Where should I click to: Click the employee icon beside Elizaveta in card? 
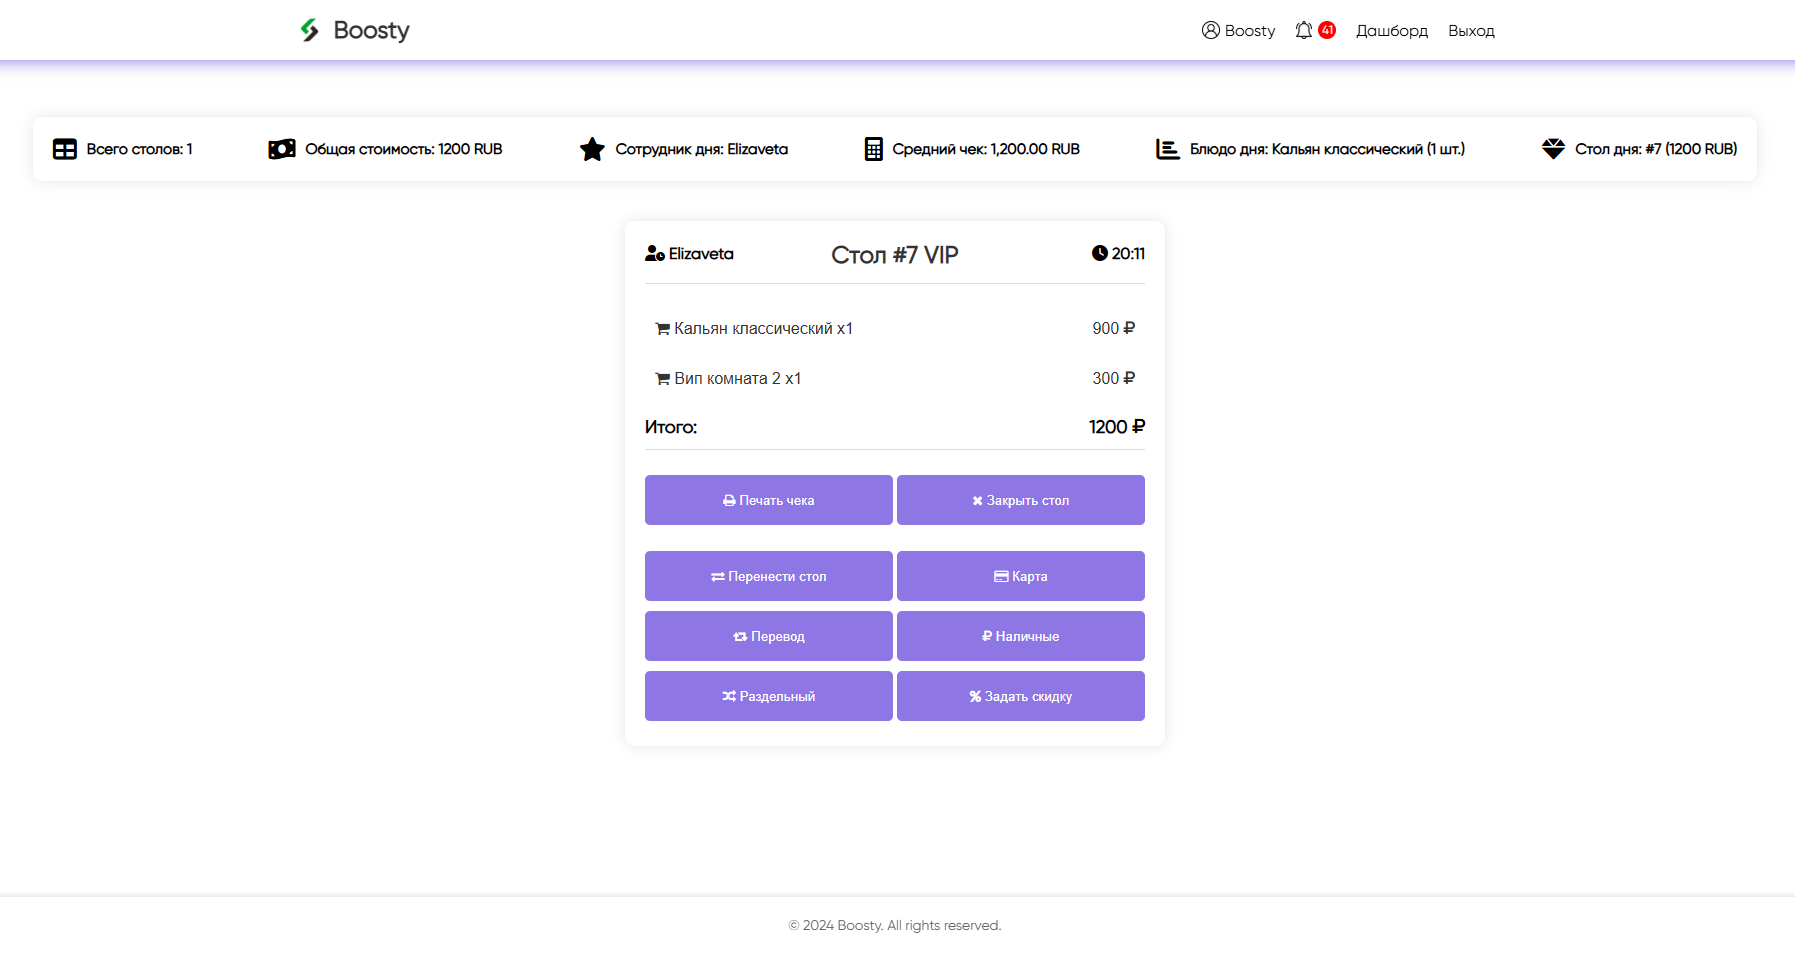tap(655, 254)
